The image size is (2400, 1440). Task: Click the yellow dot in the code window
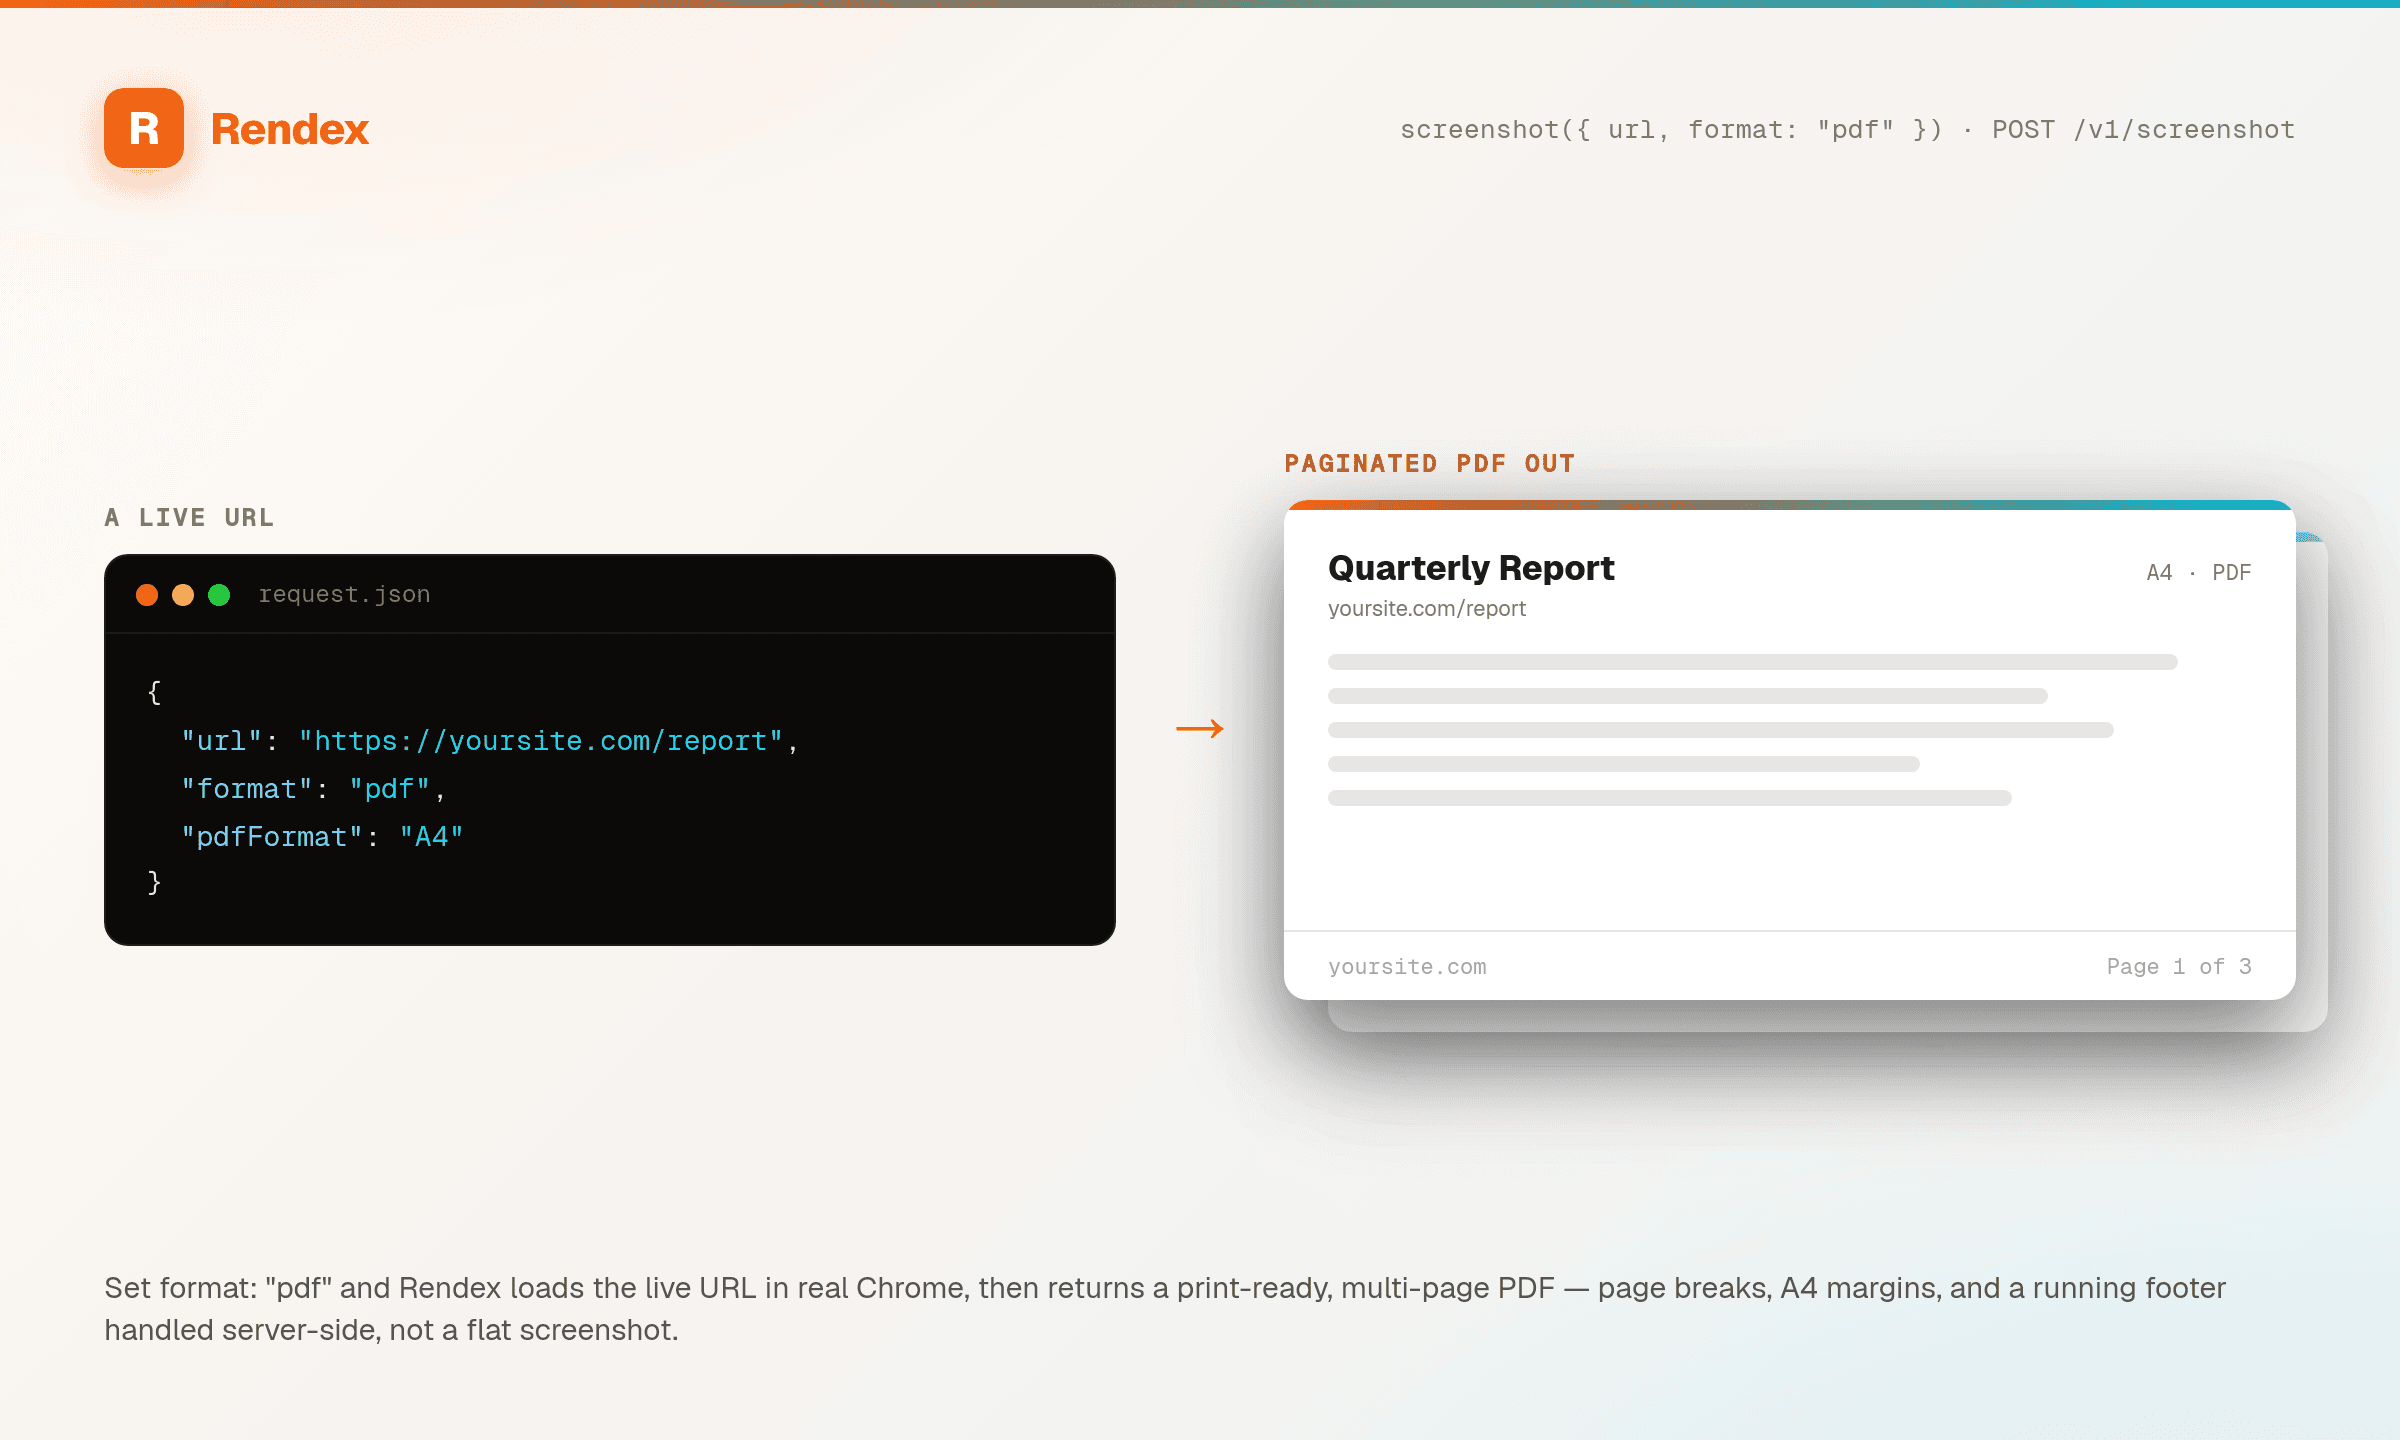(183, 595)
